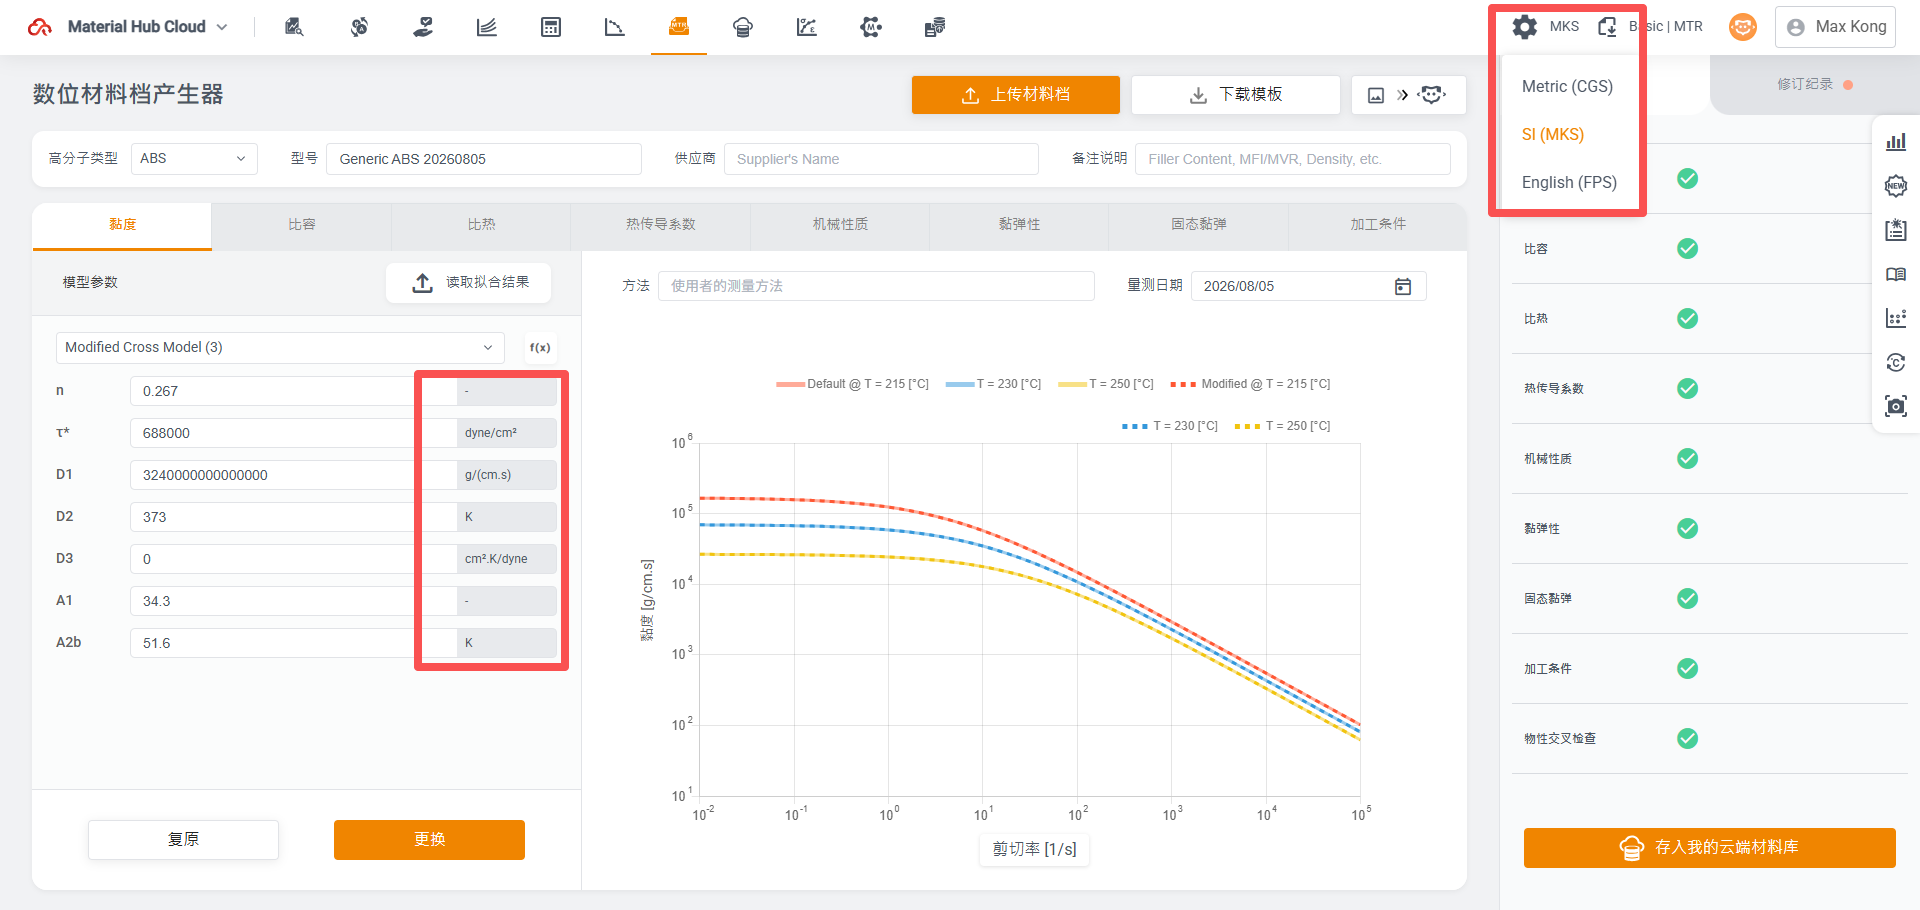
Task: Click the circular C refresh icon in sidebar
Action: (x=1896, y=362)
